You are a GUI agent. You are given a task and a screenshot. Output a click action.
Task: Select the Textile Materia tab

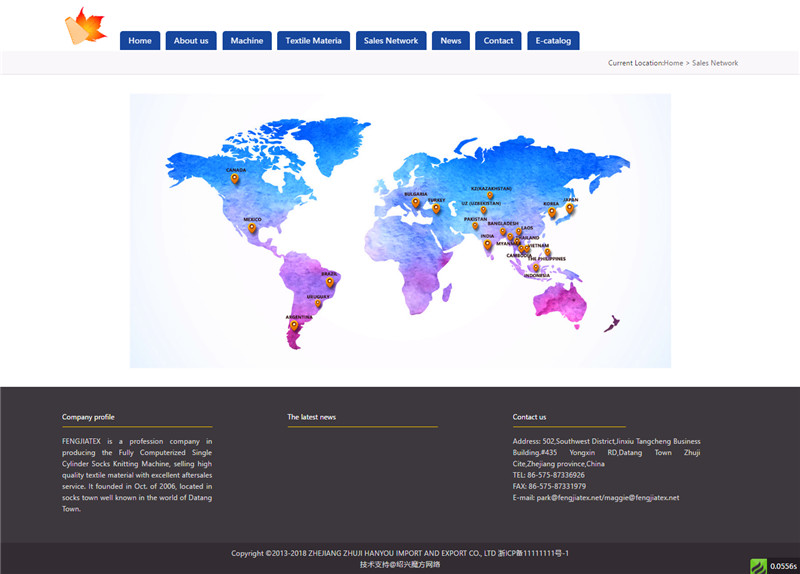[313, 41]
